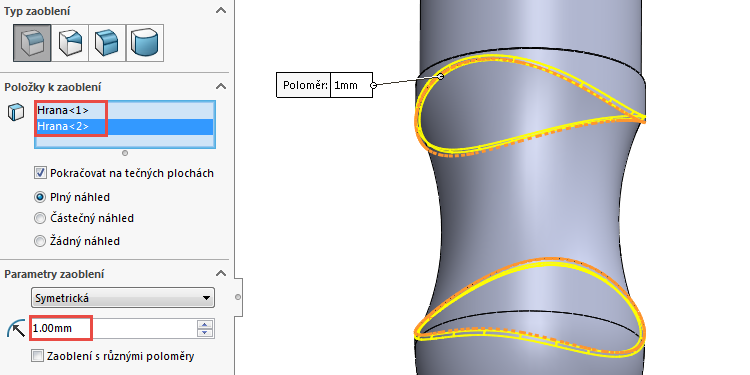
Task: Increase the radius with the spinner up arrow
Action: 205,325
